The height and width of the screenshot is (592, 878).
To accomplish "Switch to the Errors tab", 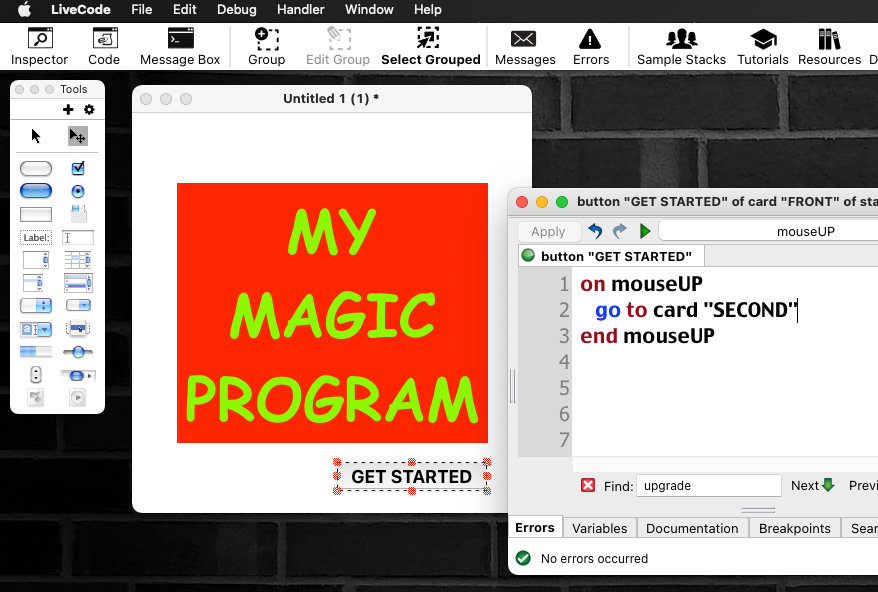I will (x=535, y=528).
